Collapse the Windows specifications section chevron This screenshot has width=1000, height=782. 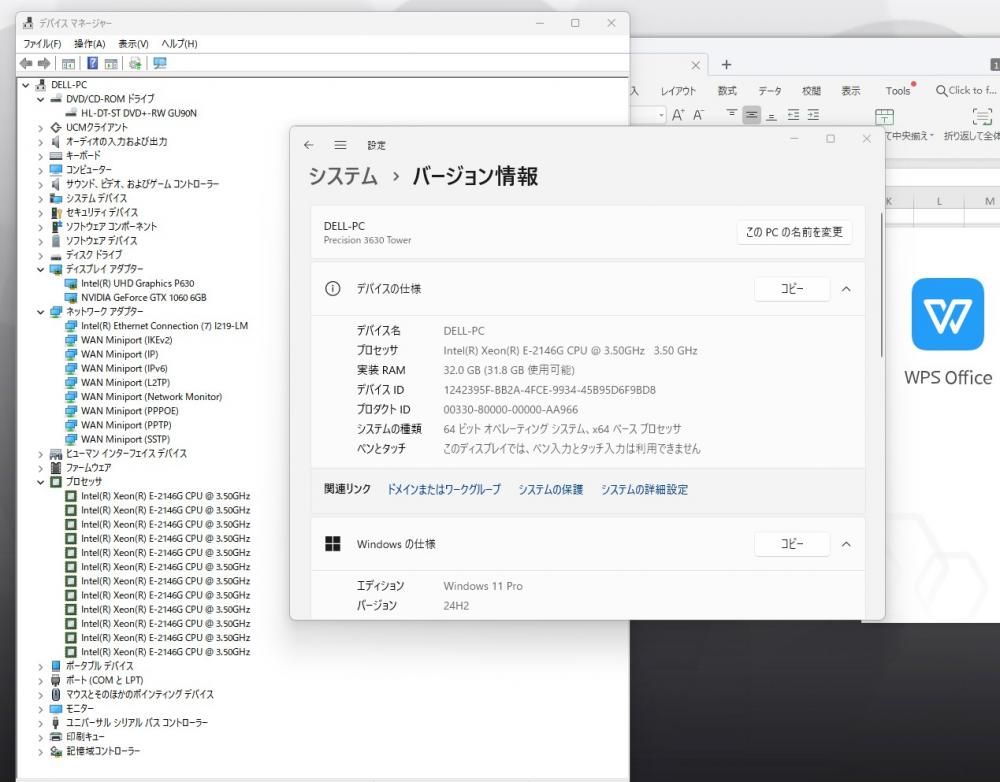coord(846,544)
